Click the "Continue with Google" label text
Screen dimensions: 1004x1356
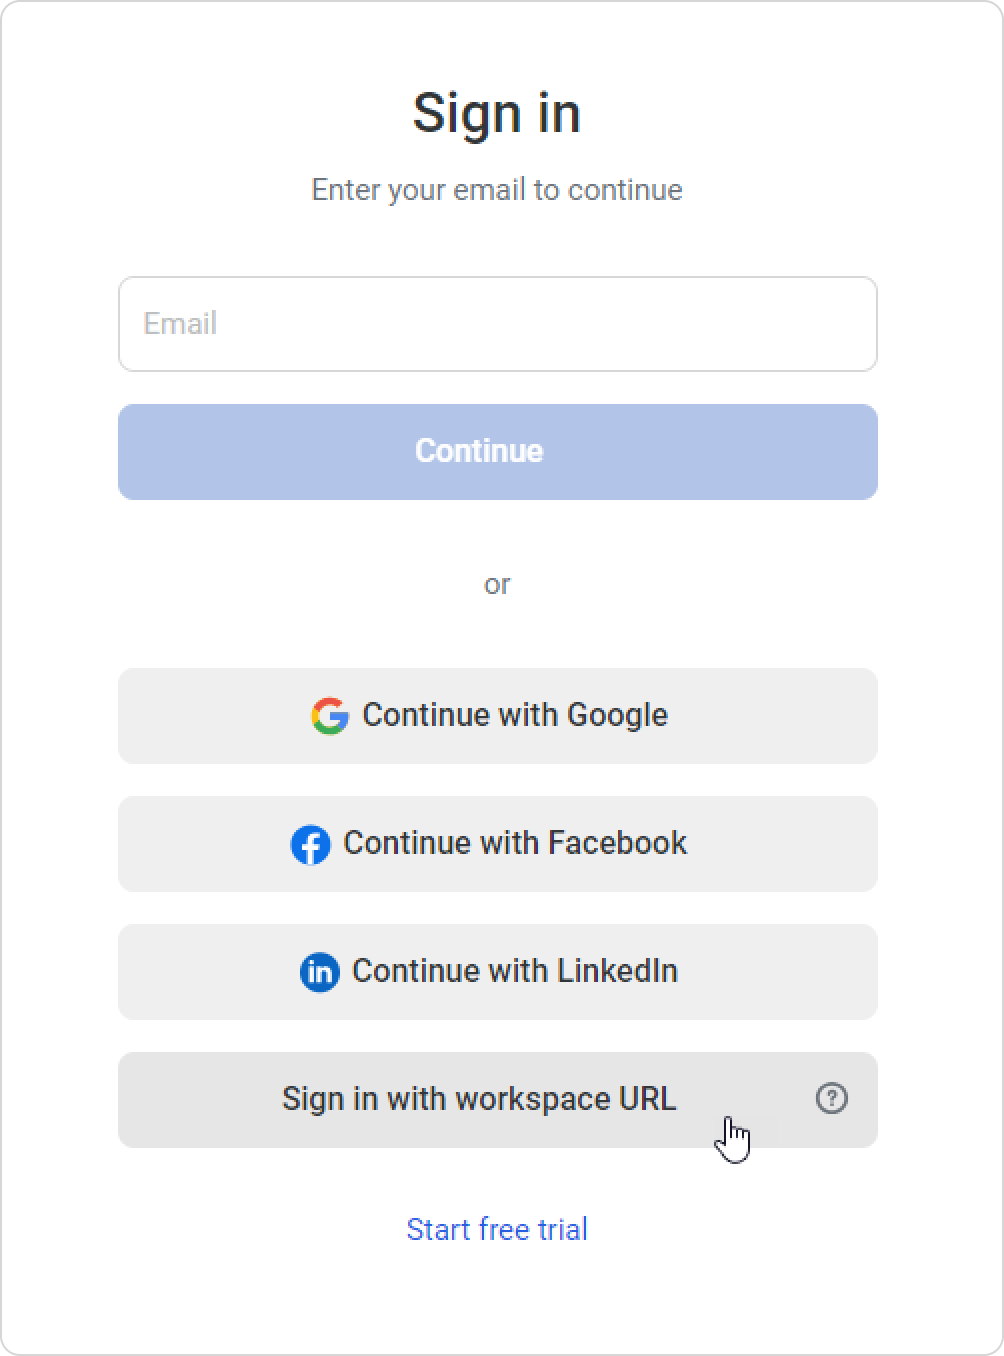pos(515,715)
